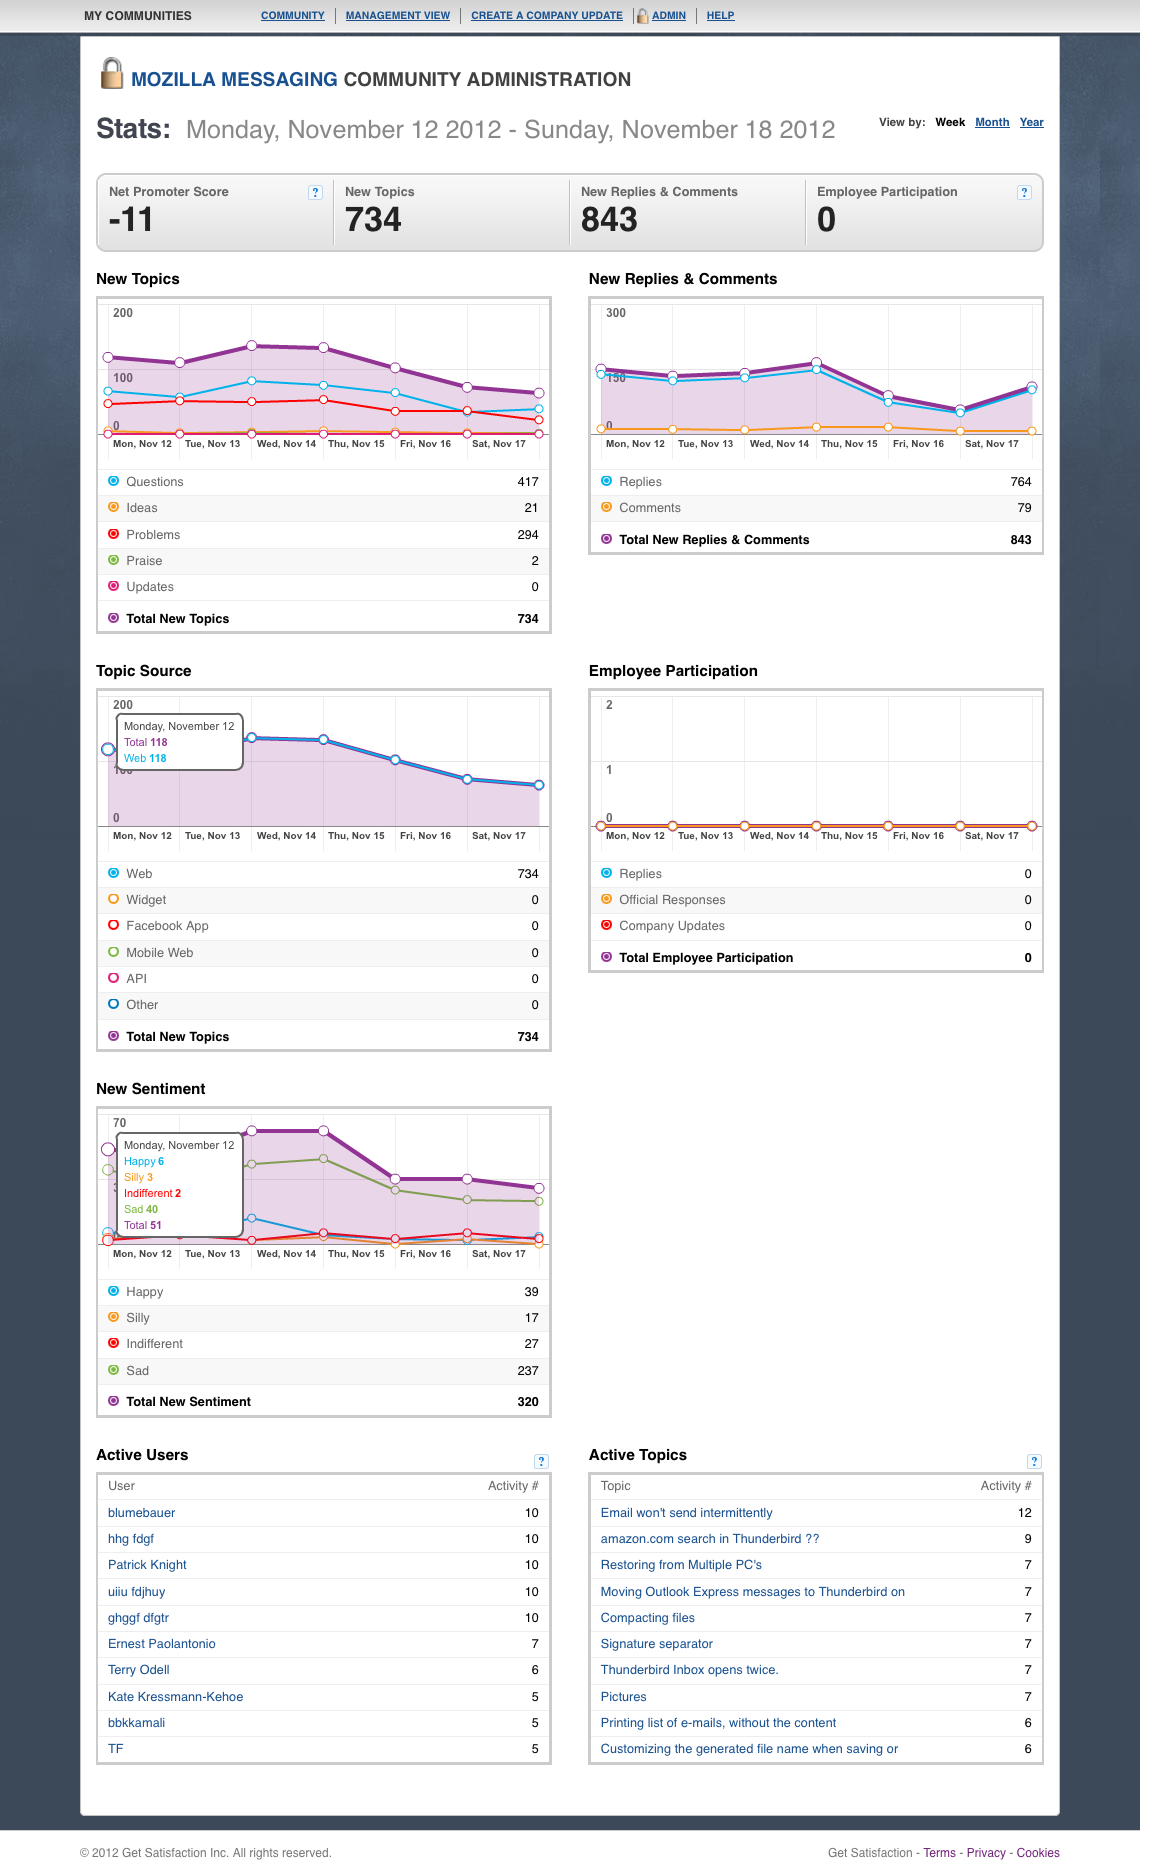Click the Sad sentiment legend marker
This screenshot has width=1155, height=1875.
pos(113,1370)
